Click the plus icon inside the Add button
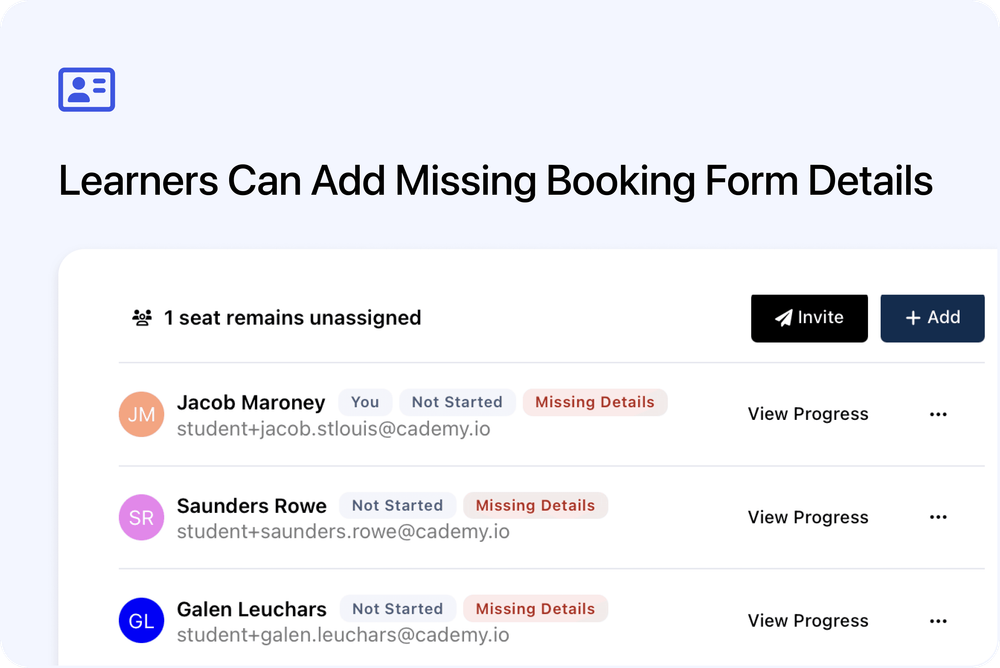 [912, 318]
